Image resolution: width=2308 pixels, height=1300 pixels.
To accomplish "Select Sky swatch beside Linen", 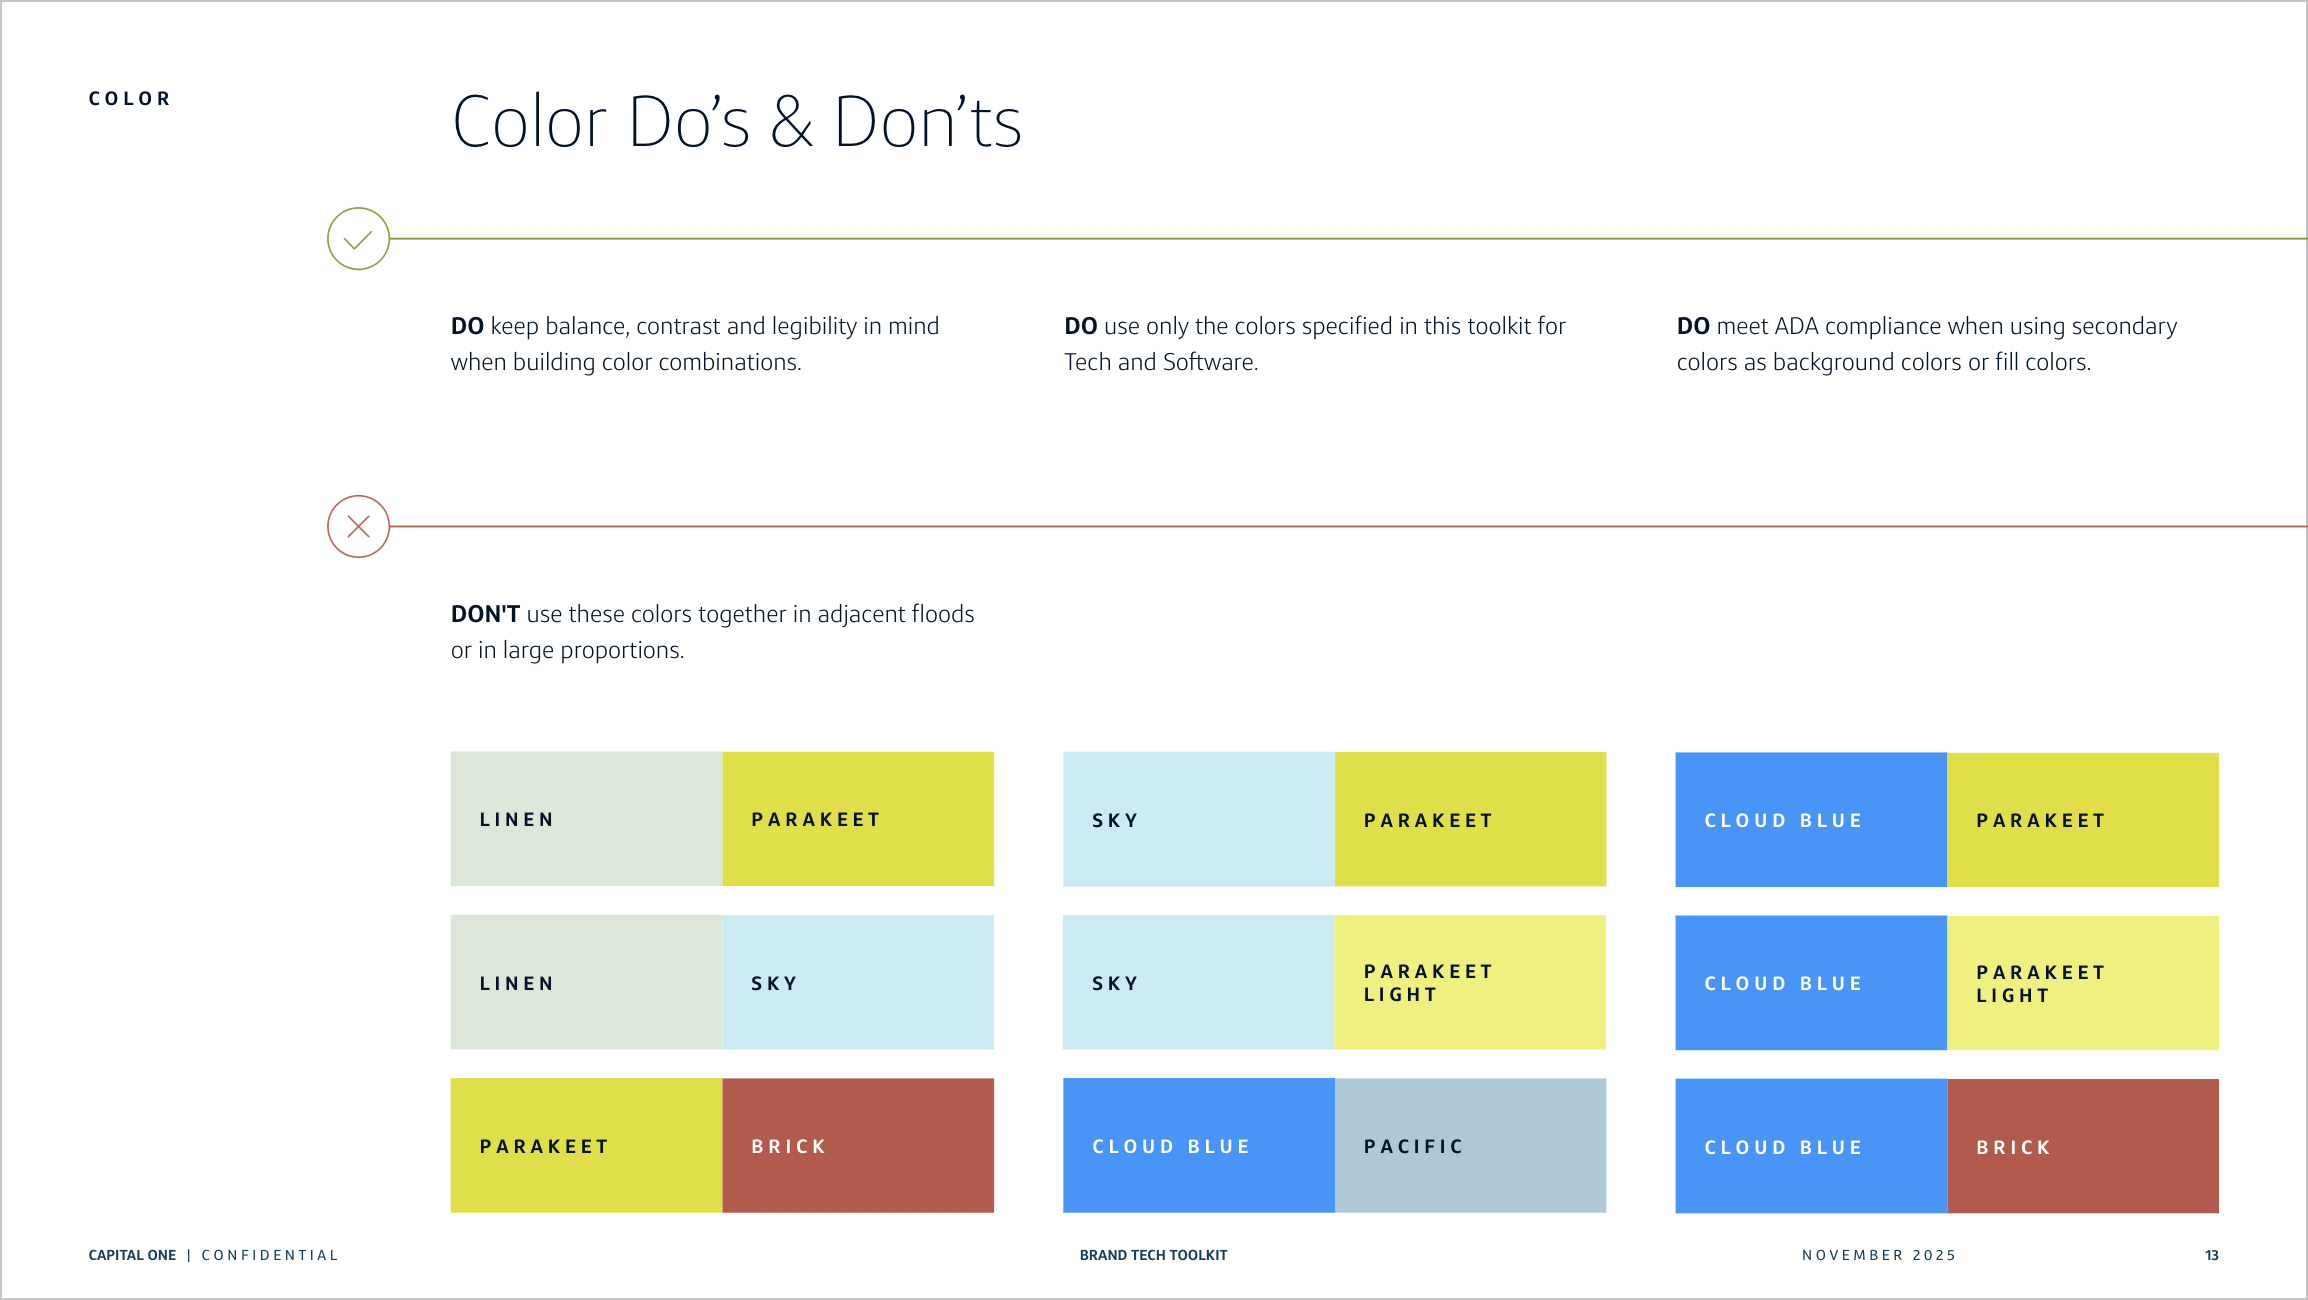I will click(858, 983).
